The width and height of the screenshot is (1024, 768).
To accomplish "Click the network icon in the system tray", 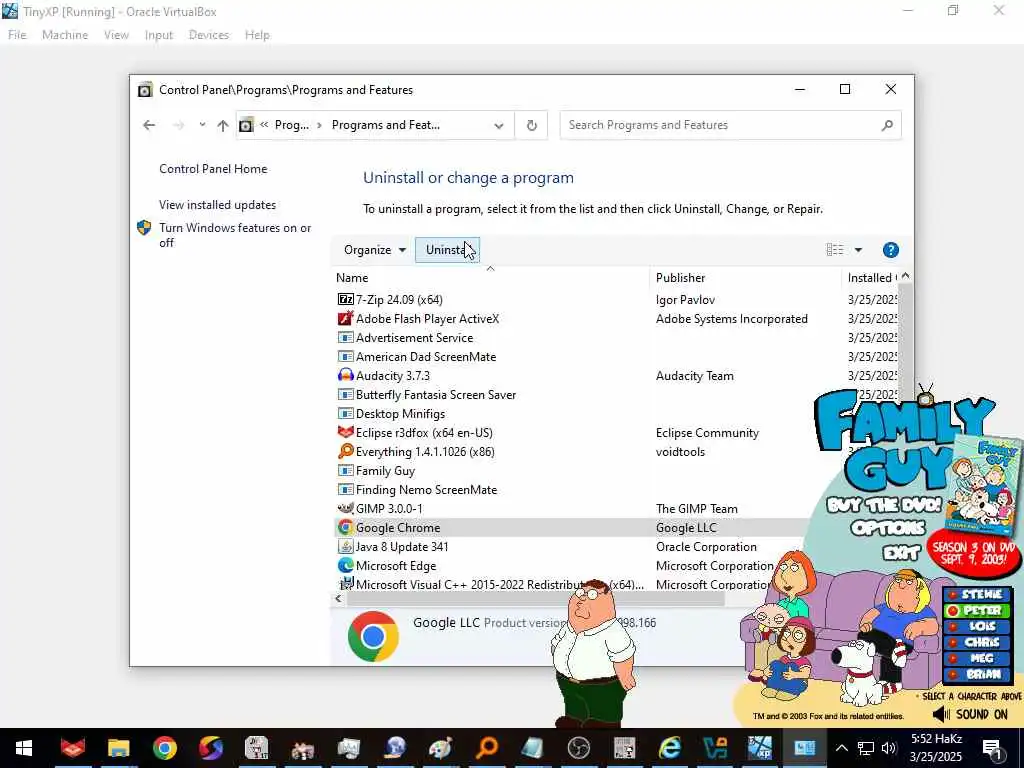I will pos(866,748).
